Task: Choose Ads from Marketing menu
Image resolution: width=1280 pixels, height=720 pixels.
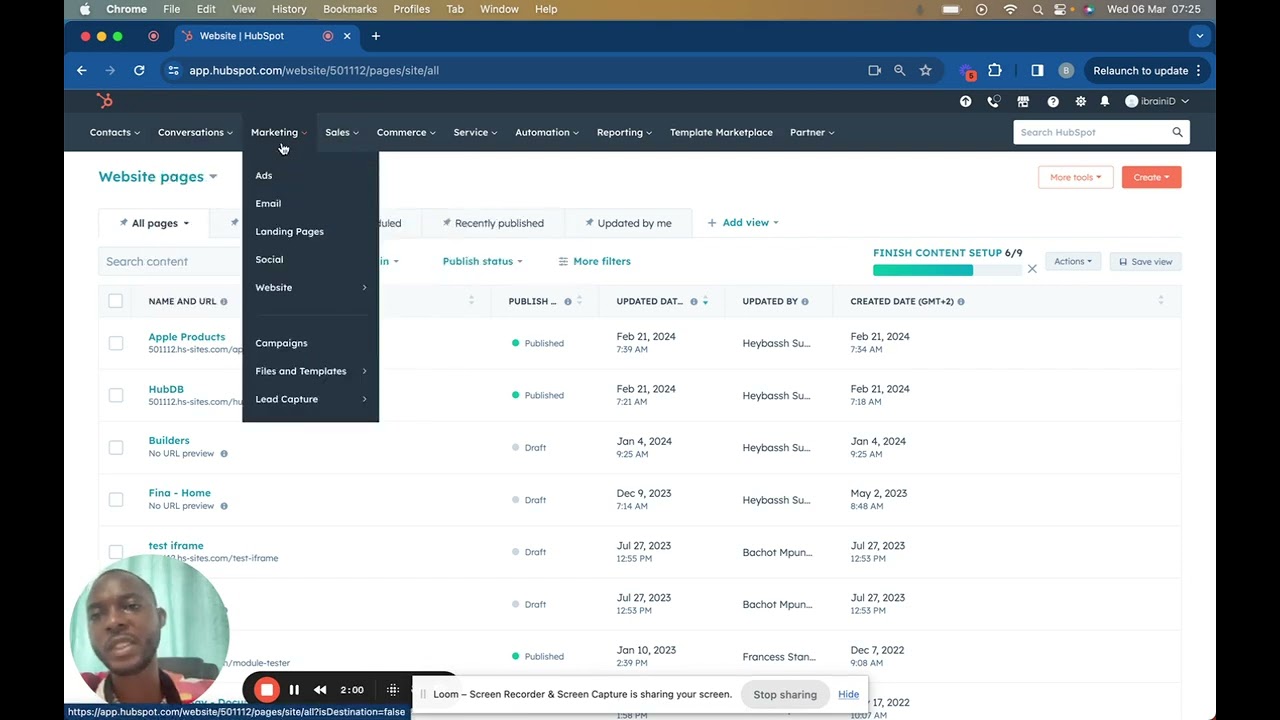Action: click(264, 175)
